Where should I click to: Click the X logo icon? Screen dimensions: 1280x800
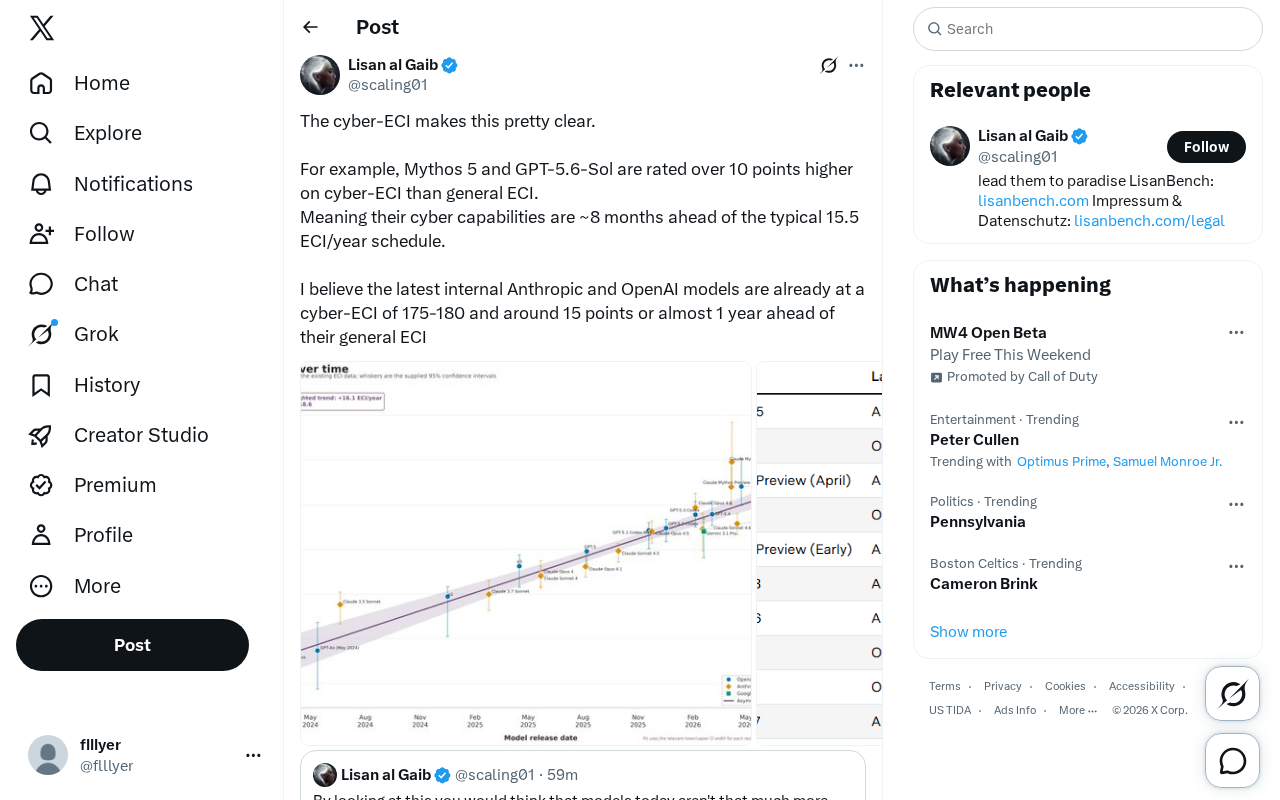click(x=42, y=28)
